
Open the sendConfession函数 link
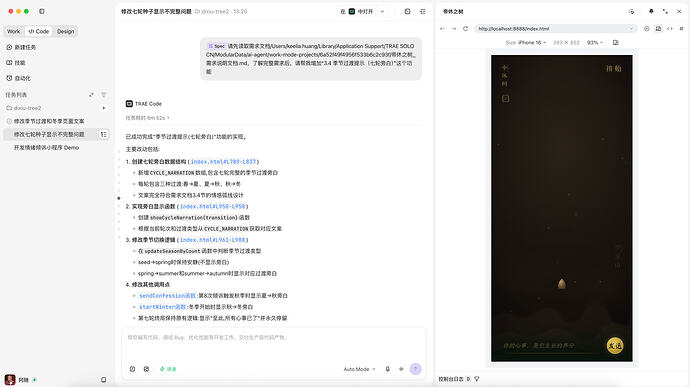[x=167, y=295]
